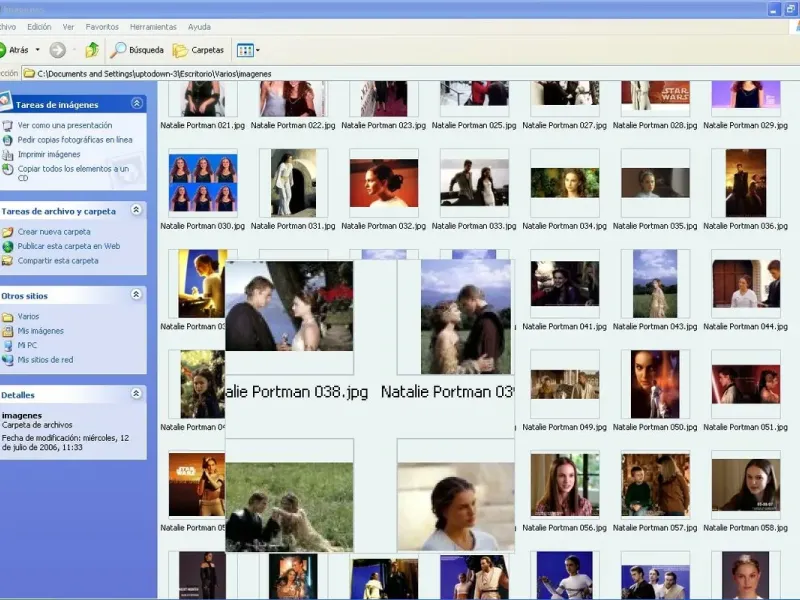
Task: Collapse the Tareas de imágenes panel
Action: coord(136,102)
